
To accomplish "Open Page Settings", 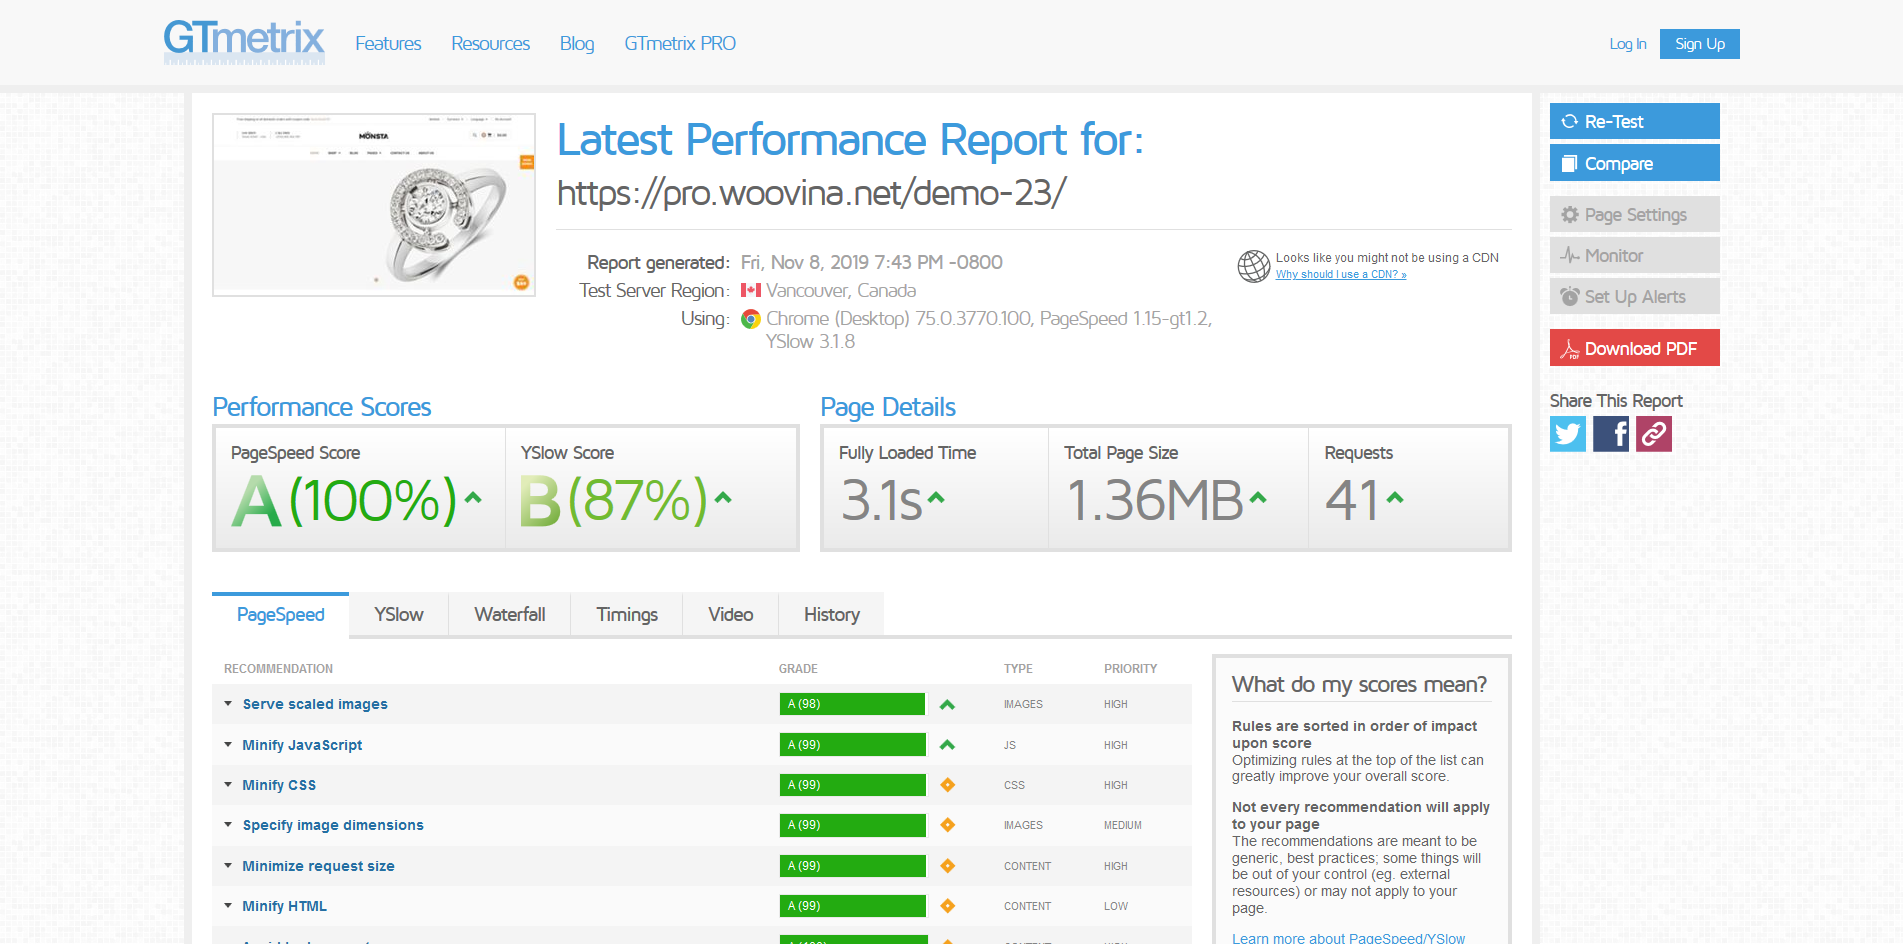I will tap(1635, 214).
